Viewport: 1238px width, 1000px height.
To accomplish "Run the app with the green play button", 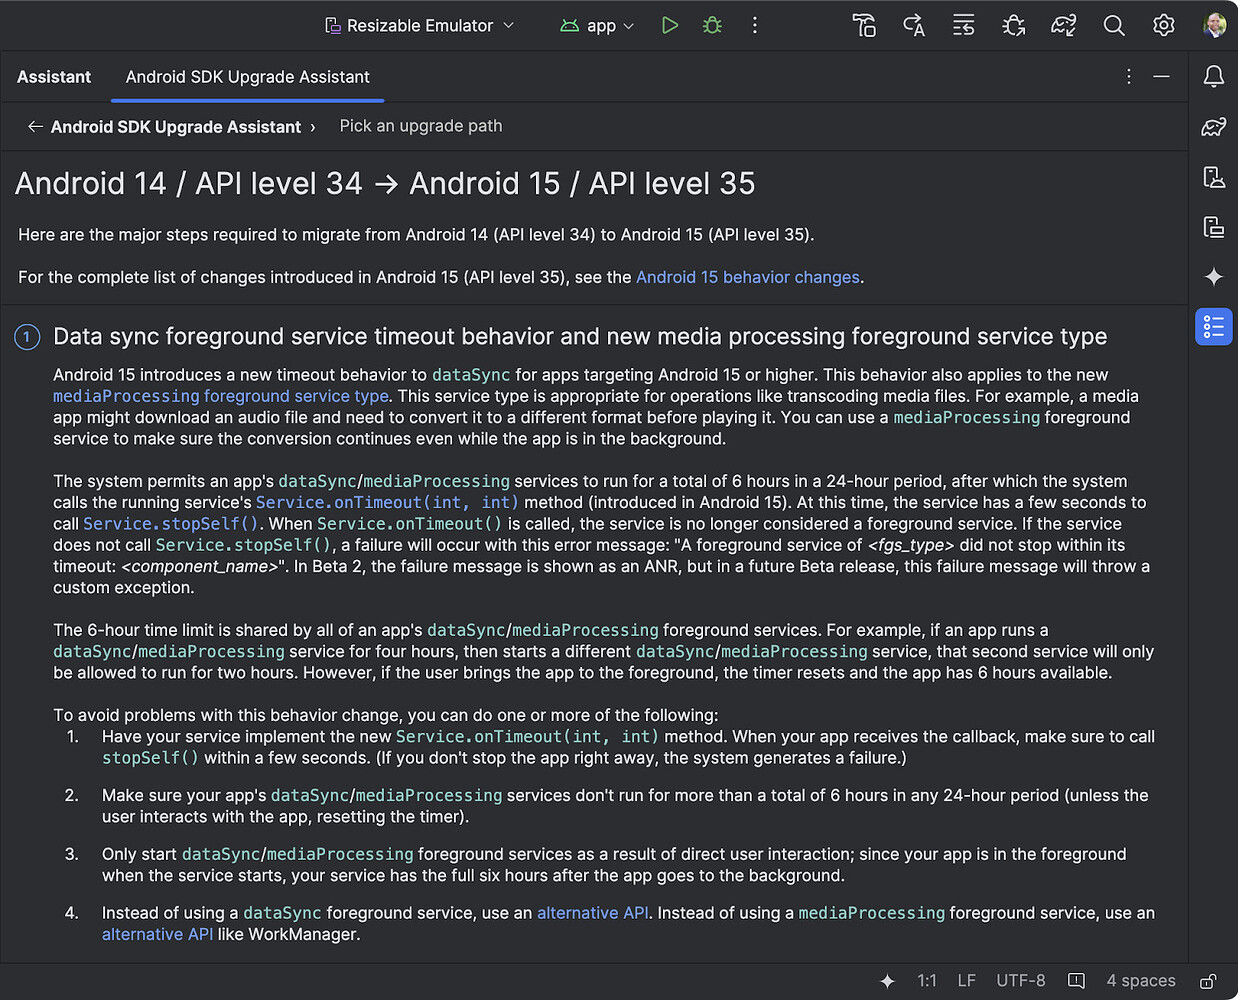I will point(670,25).
